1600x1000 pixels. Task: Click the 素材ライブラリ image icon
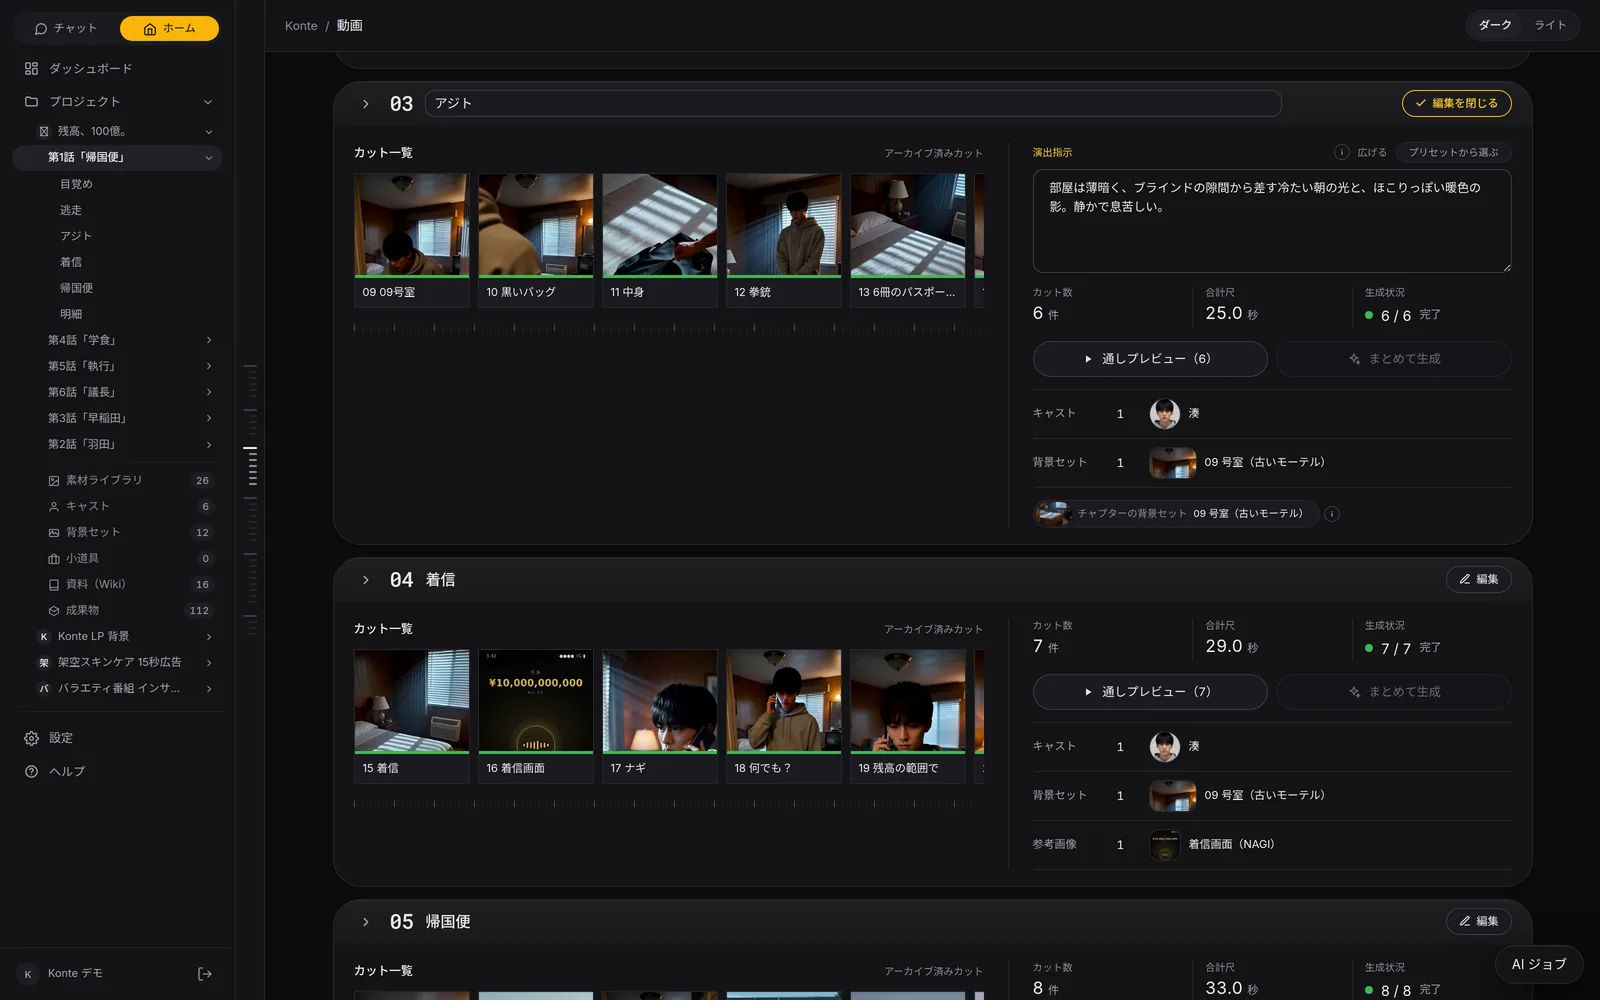coord(54,481)
